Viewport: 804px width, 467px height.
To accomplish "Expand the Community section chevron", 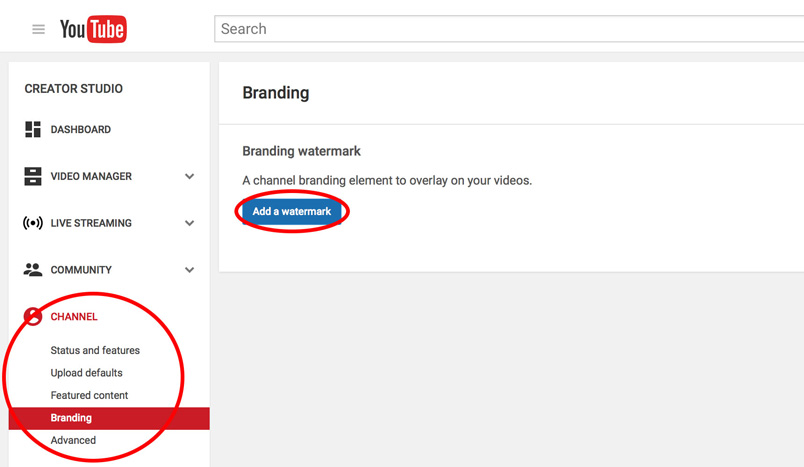I will (x=189, y=270).
